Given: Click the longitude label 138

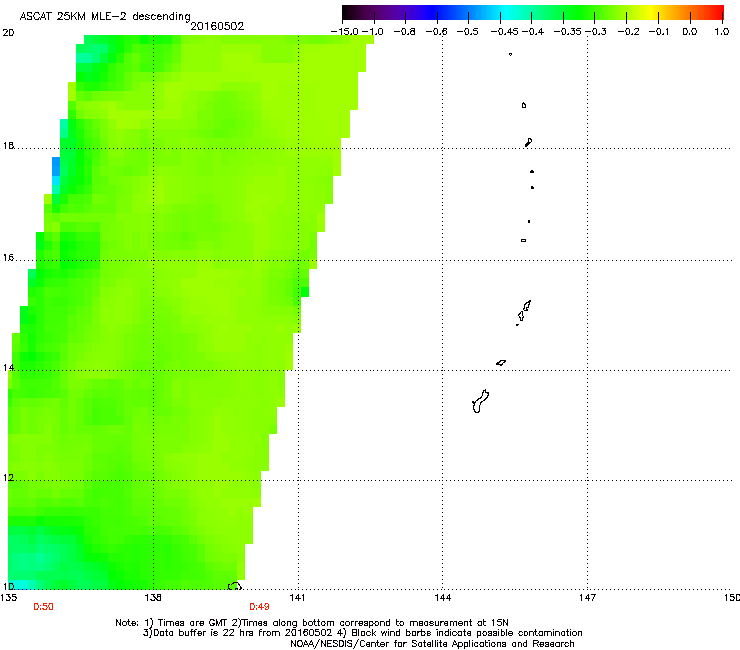Looking at the screenshot, I should pos(153,598).
